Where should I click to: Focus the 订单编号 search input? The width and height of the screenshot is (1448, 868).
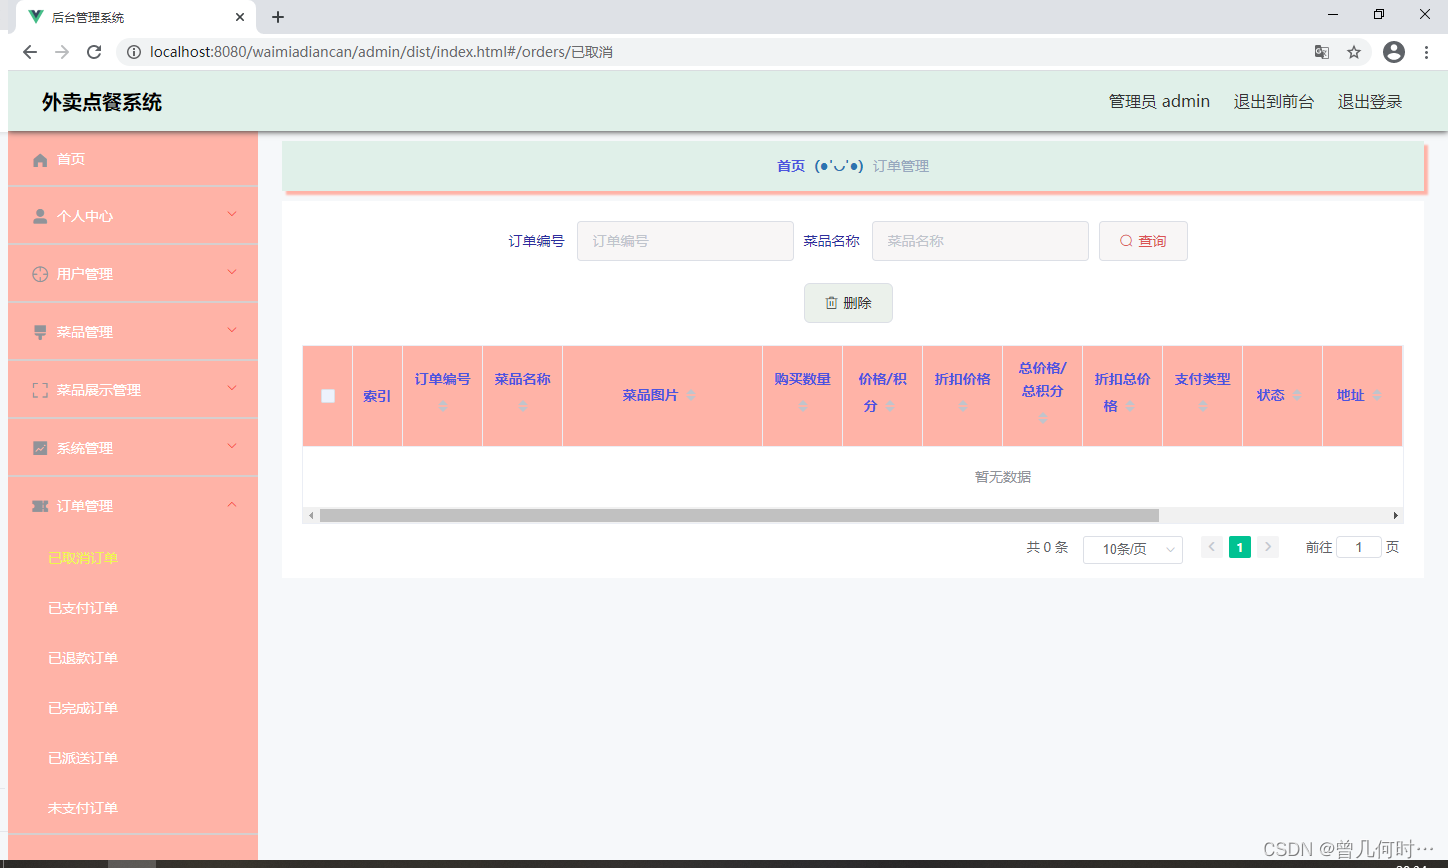[685, 241]
